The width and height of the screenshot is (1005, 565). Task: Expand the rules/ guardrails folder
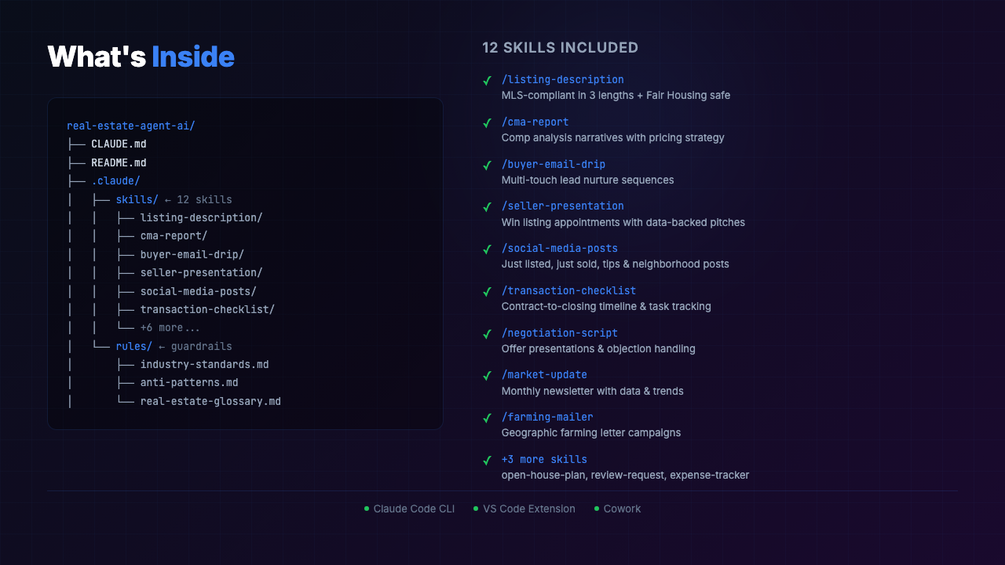(x=133, y=346)
